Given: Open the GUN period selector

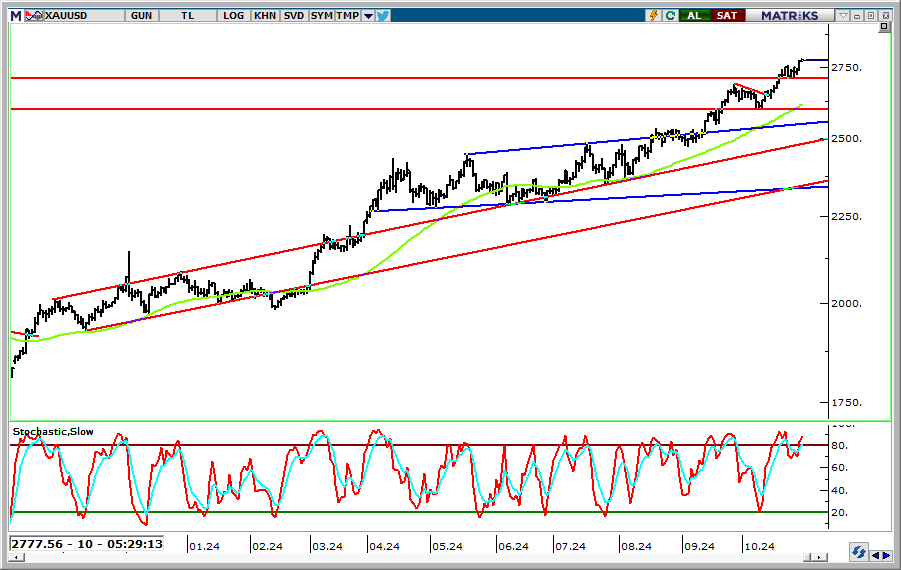Looking at the screenshot, I should click(141, 15).
